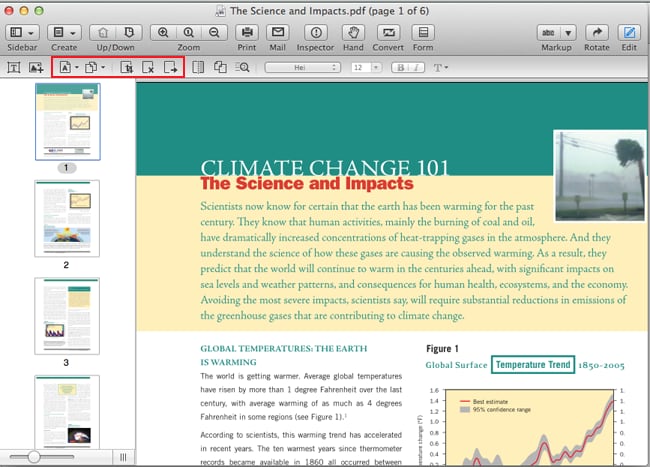This screenshot has width=650, height=467.
Task: Expand the Create dropdown arrow
Action: click(x=73, y=33)
